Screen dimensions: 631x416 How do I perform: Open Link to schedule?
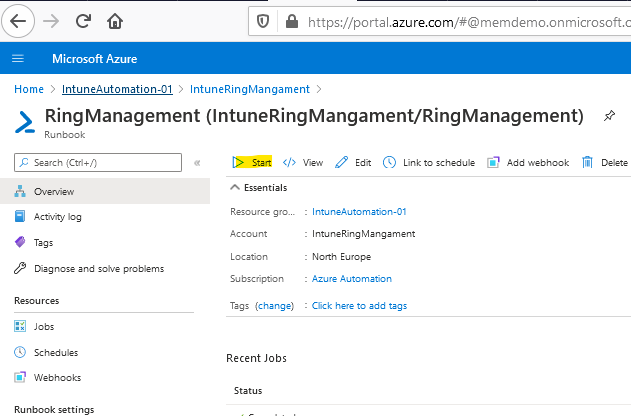pos(429,163)
